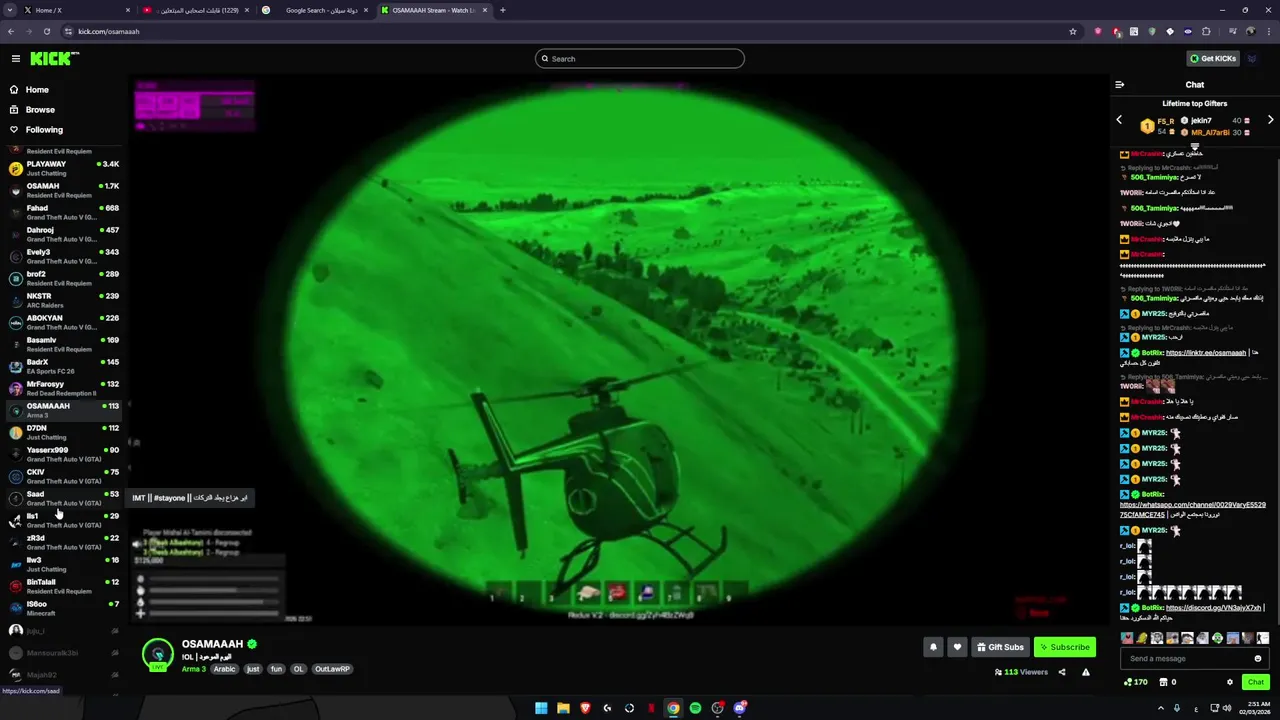Open the emoji picker in message box
The height and width of the screenshot is (720, 1280).
pyautogui.click(x=1258, y=658)
